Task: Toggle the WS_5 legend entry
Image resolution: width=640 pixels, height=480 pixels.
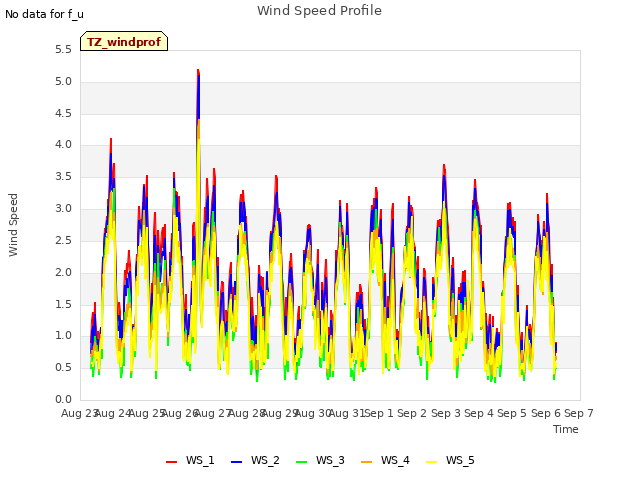Action: point(450,460)
